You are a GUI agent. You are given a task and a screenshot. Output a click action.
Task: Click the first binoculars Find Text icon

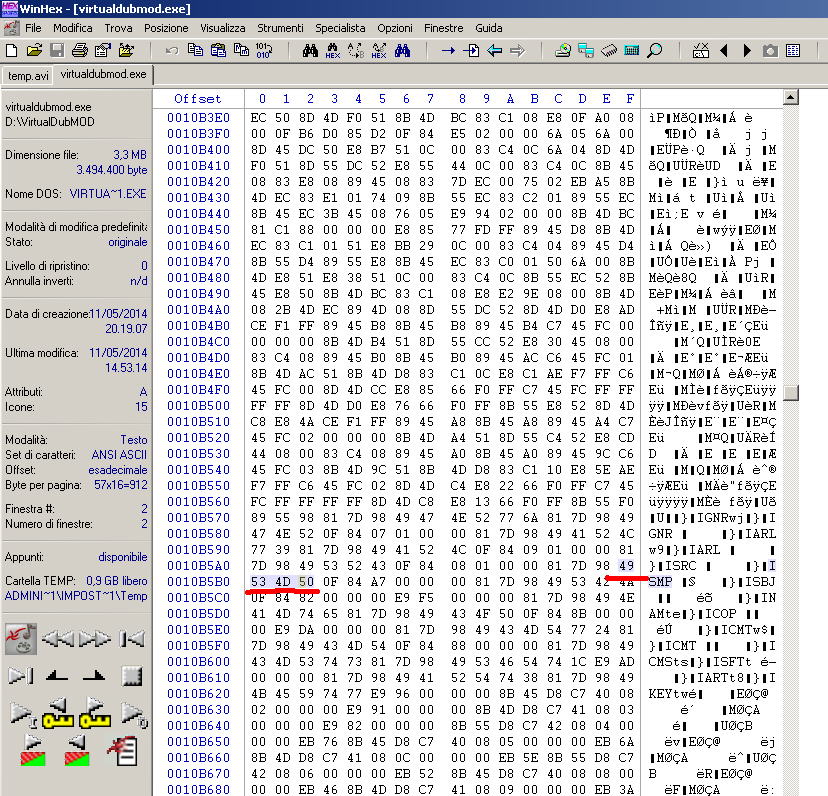[310, 51]
